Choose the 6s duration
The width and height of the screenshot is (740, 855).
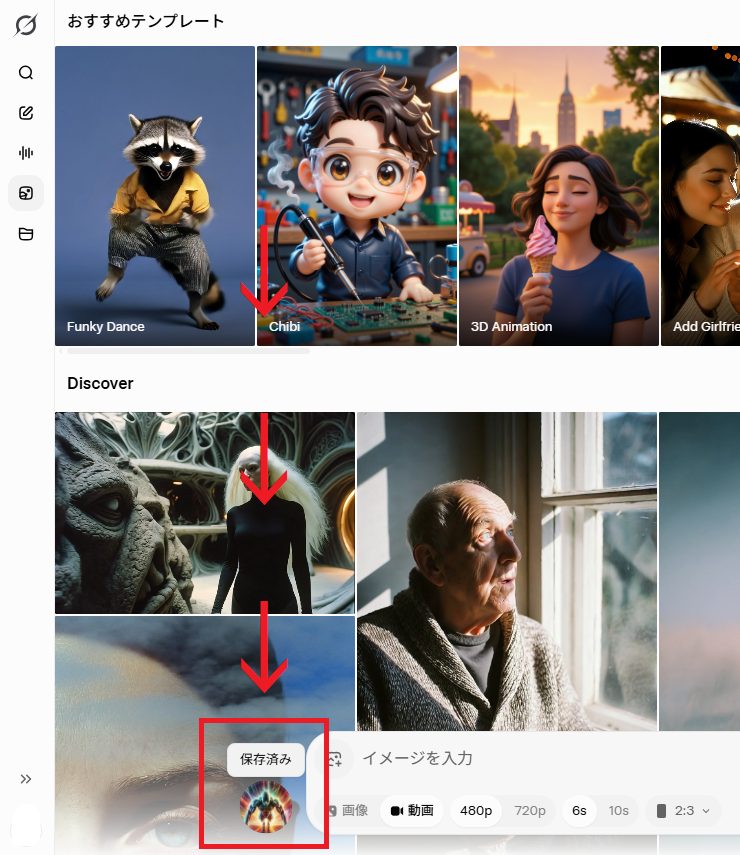579,811
